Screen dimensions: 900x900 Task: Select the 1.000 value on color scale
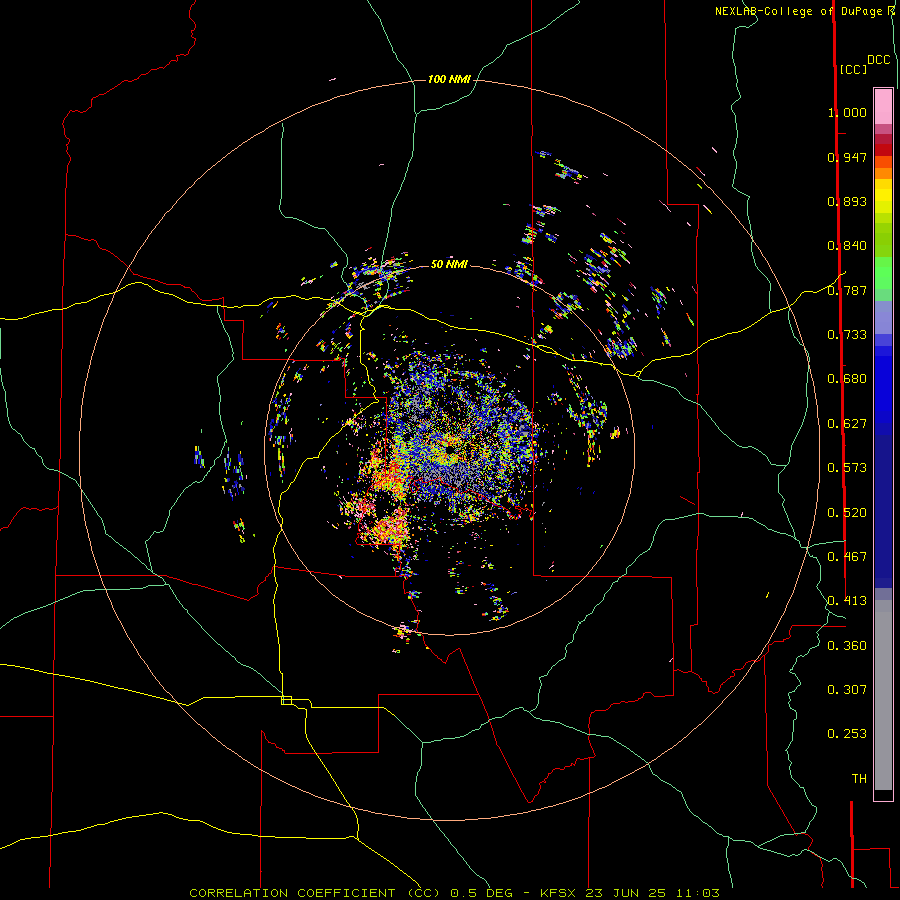click(x=847, y=112)
